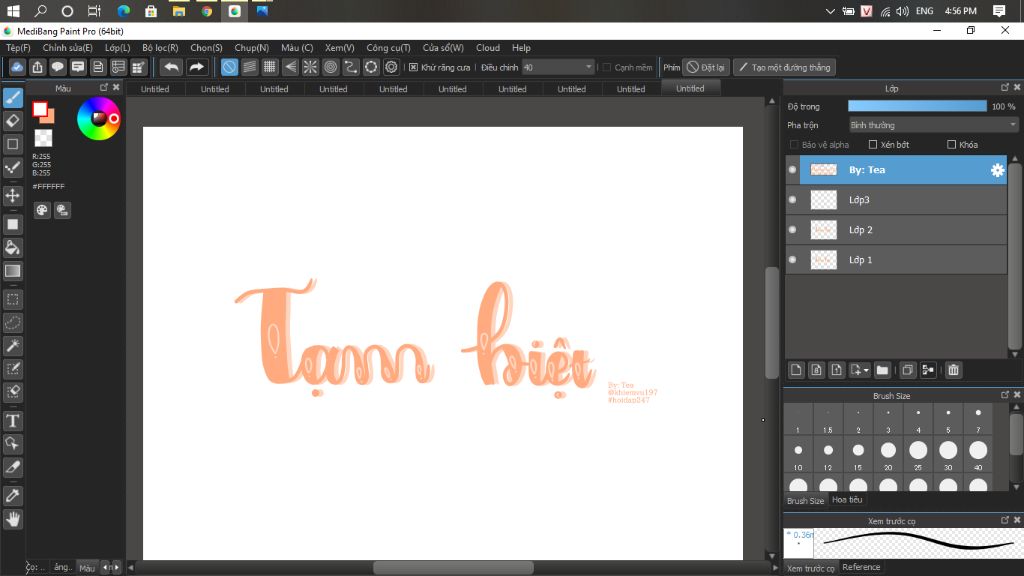Image resolution: width=1024 pixels, height=576 pixels.
Task: Enable the parallel lines snap guide
Action: click(249, 67)
